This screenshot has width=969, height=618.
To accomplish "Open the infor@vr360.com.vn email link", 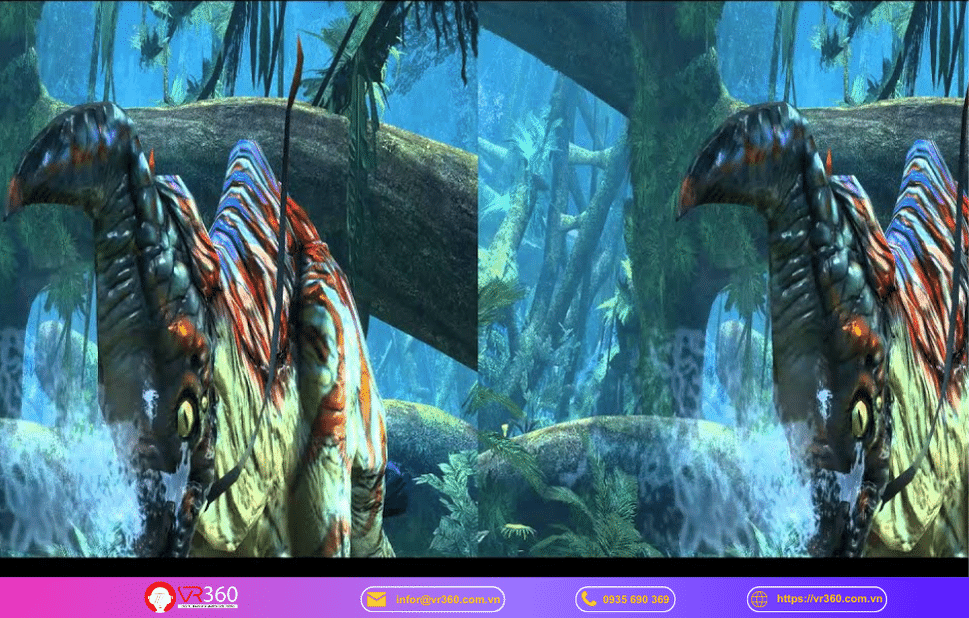I will tap(447, 599).
